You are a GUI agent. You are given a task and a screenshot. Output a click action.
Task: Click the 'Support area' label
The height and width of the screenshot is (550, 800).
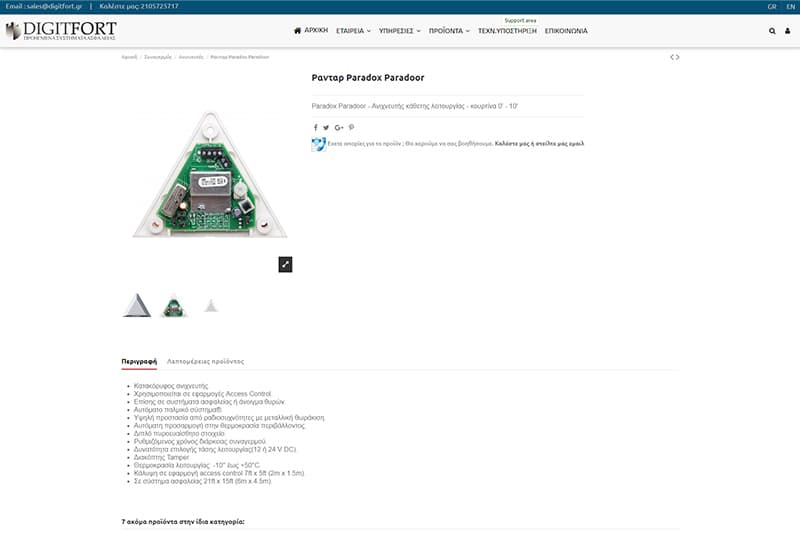click(520, 21)
